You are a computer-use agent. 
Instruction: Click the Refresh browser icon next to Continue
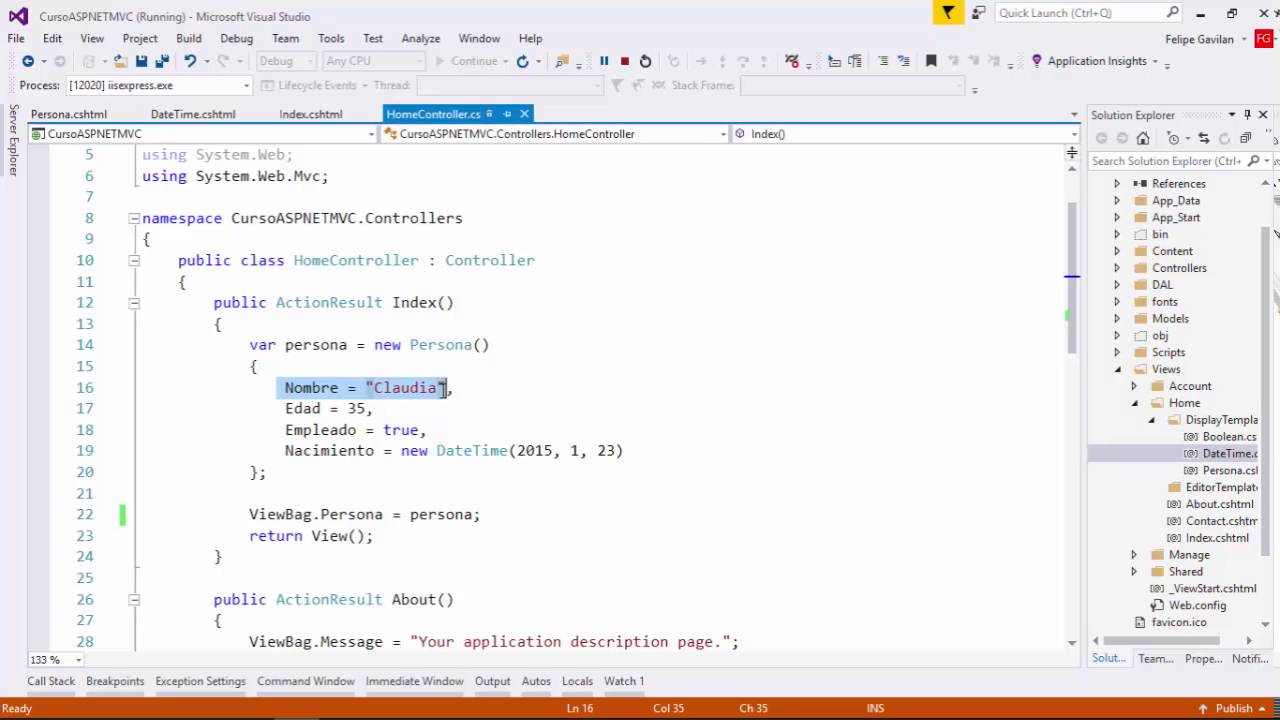[522, 61]
